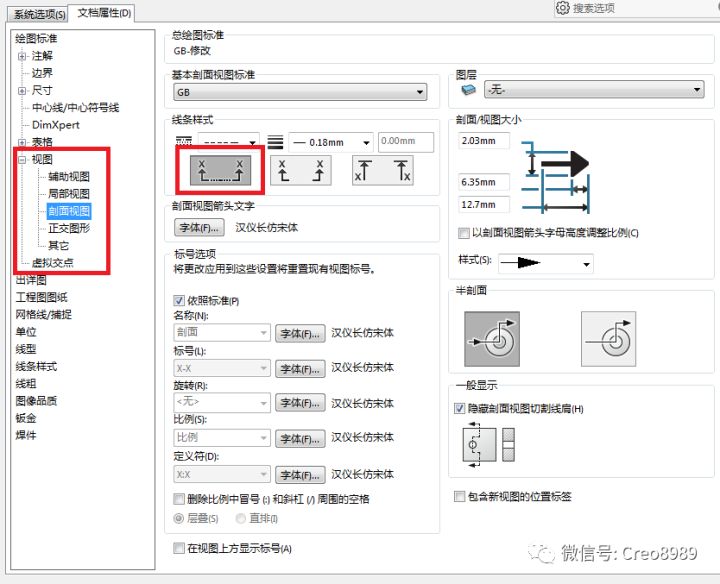Screen dimensions: 720x584
Task: Click 字体 button next to 标号
Action: pos(300,369)
